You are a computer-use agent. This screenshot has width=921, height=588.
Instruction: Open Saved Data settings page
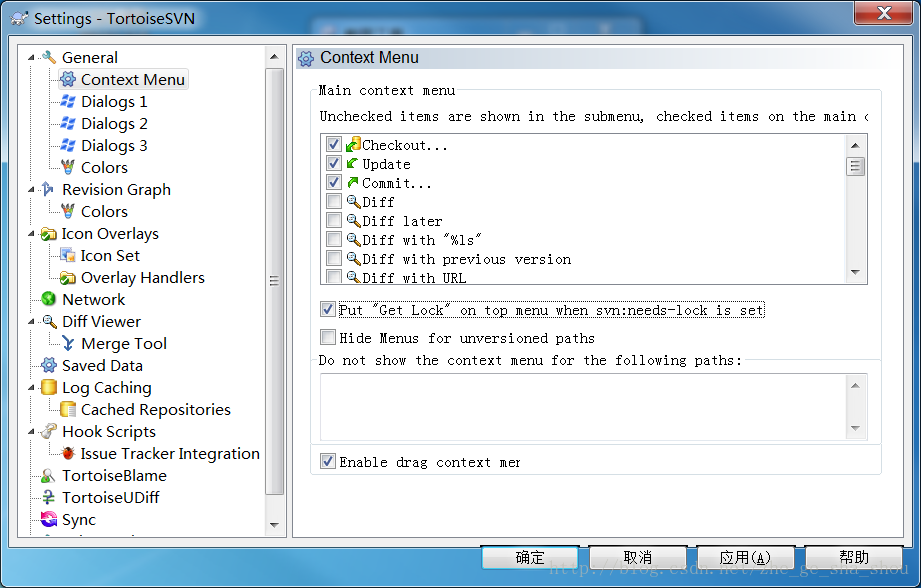coord(102,365)
